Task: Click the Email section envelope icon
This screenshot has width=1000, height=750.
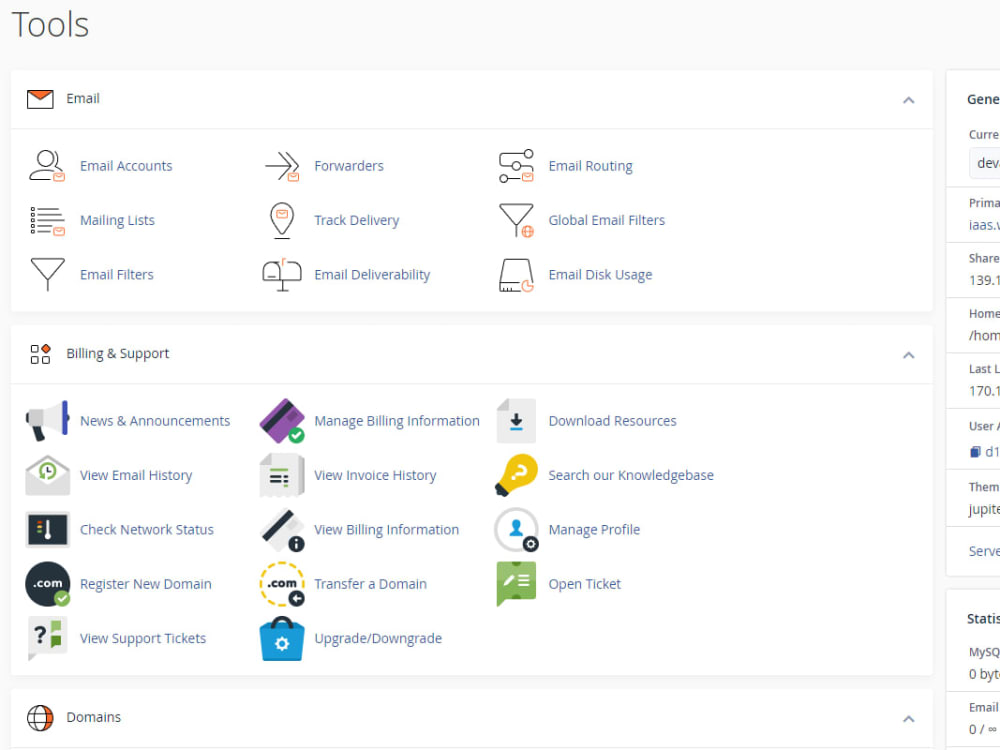Action: pos(40,99)
